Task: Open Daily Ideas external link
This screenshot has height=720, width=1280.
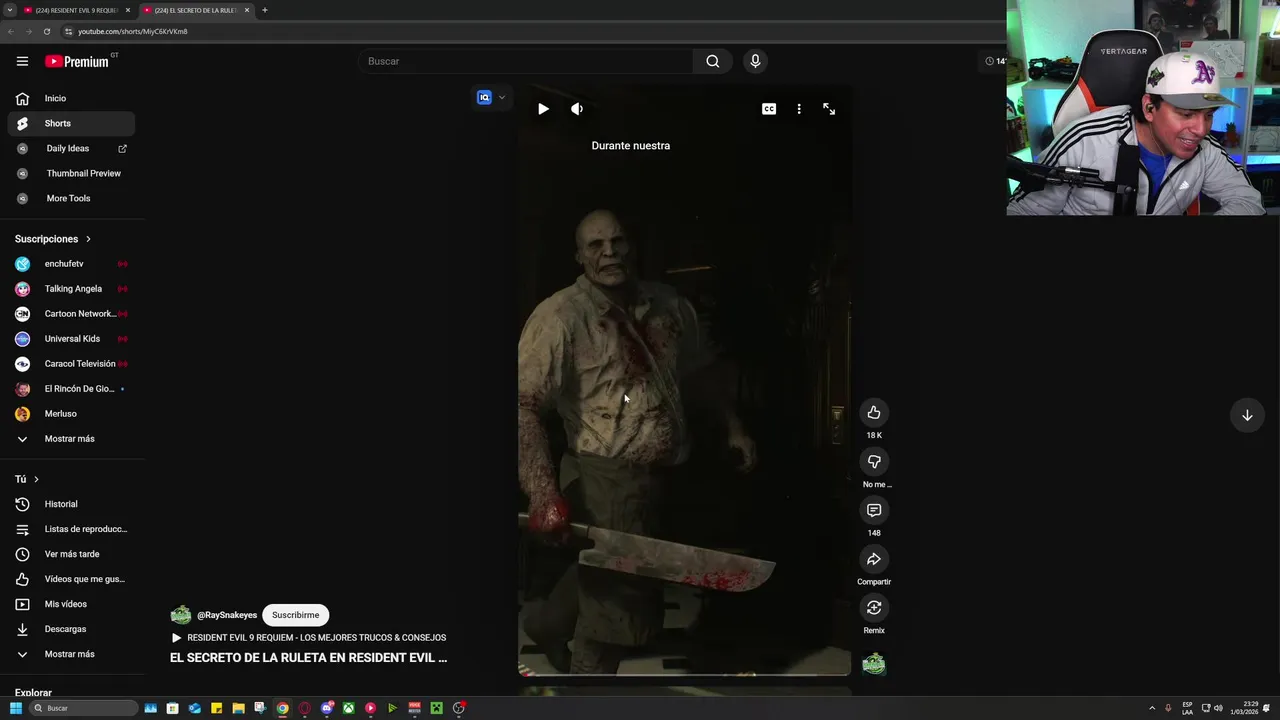Action: tap(70, 148)
